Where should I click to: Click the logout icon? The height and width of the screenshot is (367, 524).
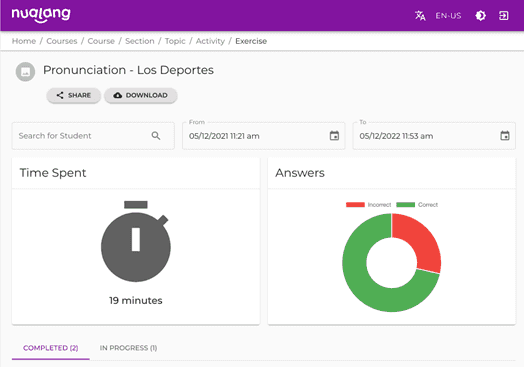[504, 16]
